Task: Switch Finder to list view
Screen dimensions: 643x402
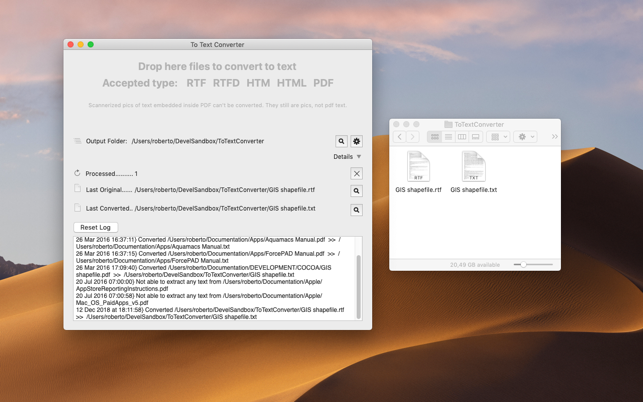Action: 449,137
